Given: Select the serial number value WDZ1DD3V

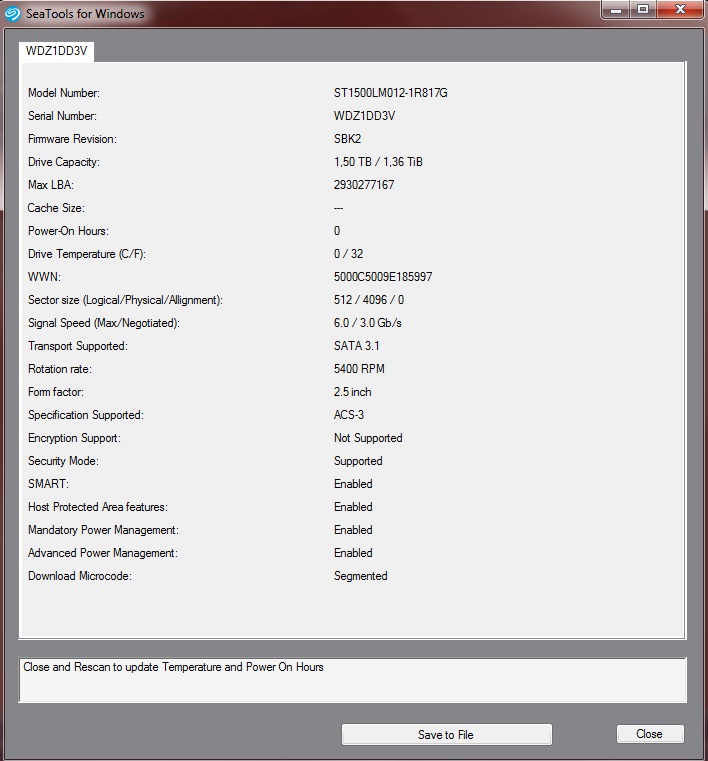Looking at the screenshot, I should tap(364, 116).
